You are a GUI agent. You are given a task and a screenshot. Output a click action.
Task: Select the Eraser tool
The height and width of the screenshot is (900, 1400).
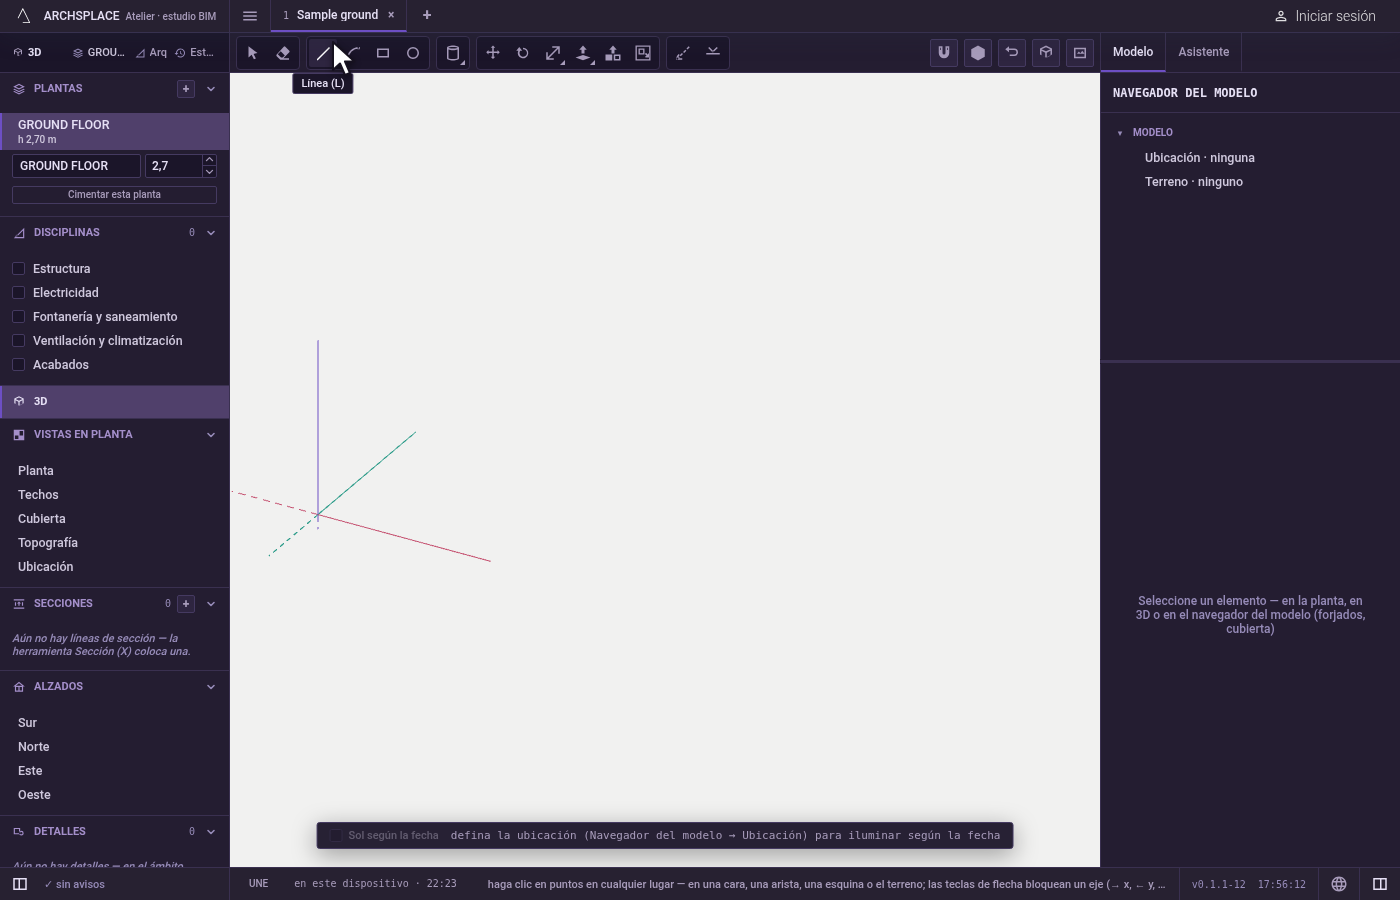(283, 53)
